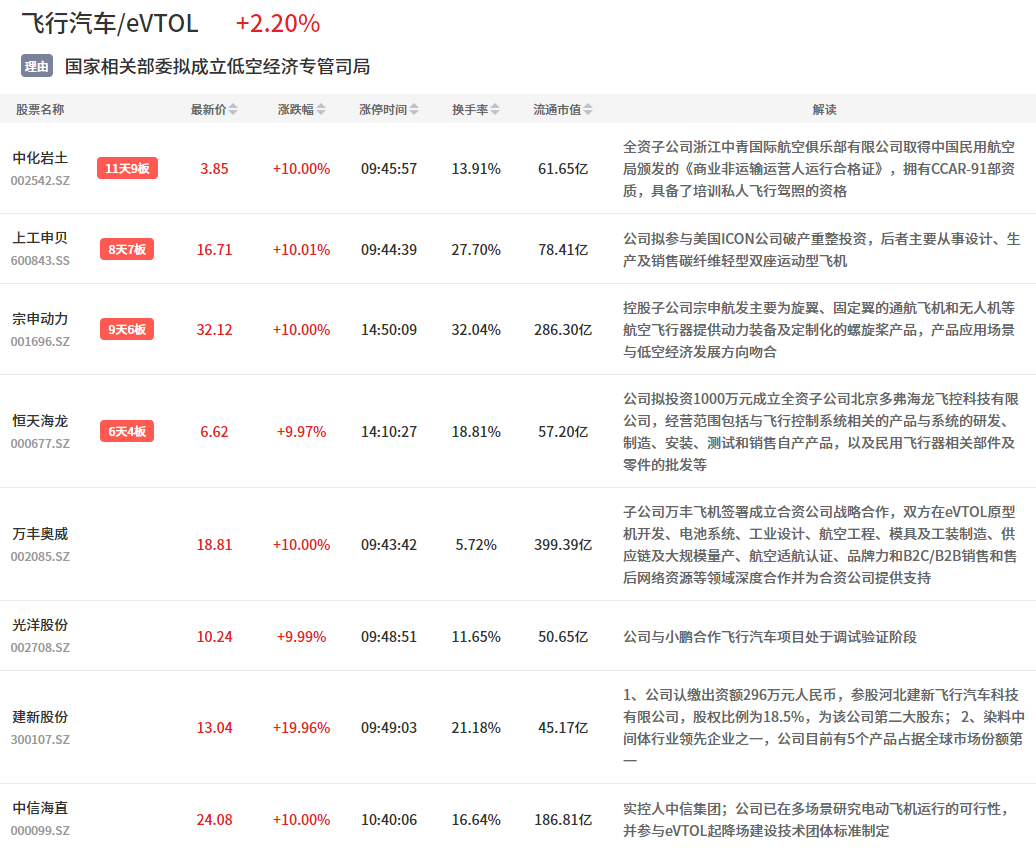
Task: Click the 解读 column header
Action: click(x=824, y=110)
